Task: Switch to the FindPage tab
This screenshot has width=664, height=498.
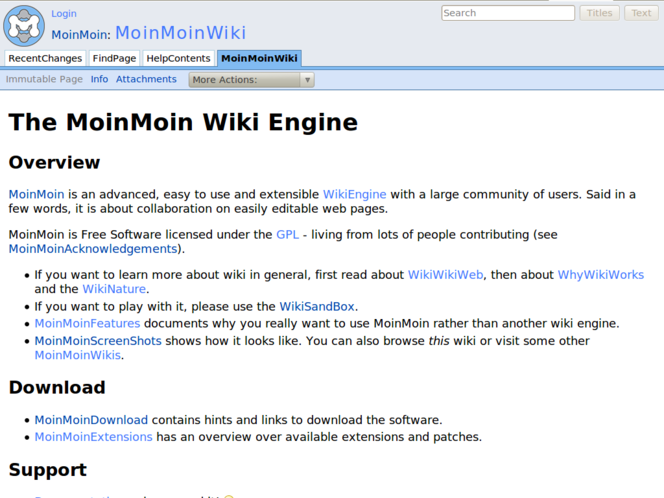Action: pos(114,58)
